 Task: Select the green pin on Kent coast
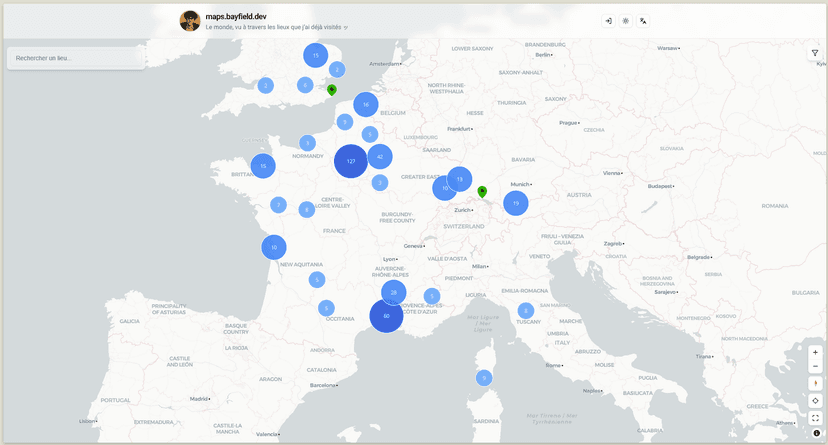pyautogui.click(x=331, y=90)
